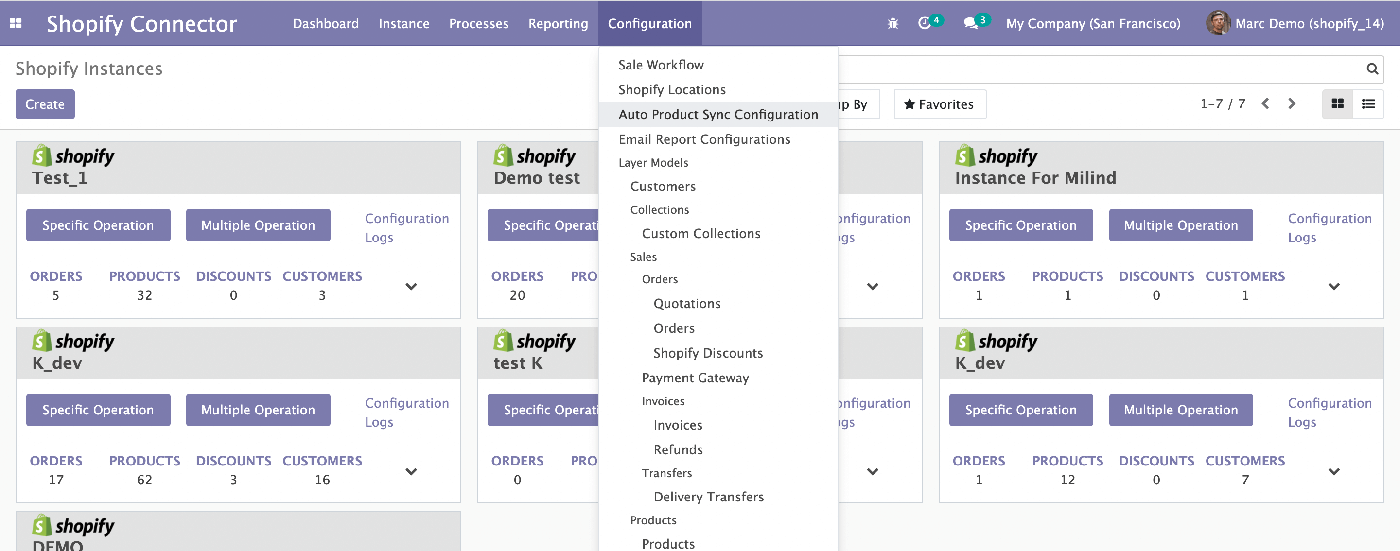The image size is (1400, 551).
Task: Open the Instance menu
Action: [404, 23]
